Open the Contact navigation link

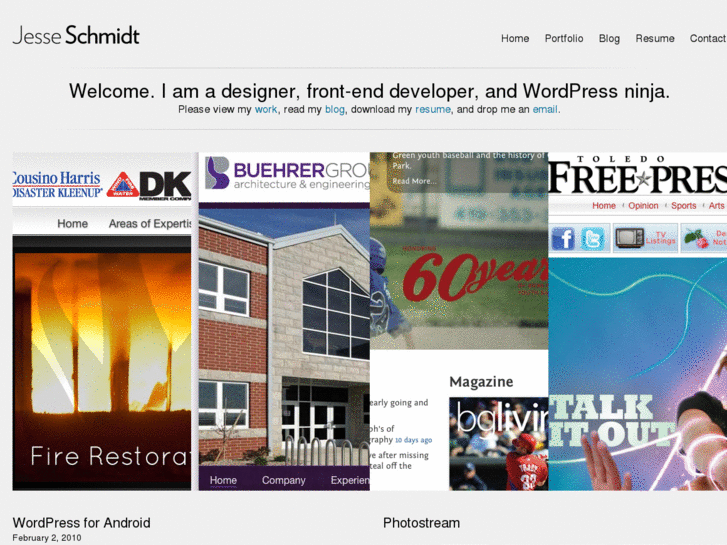708,38
